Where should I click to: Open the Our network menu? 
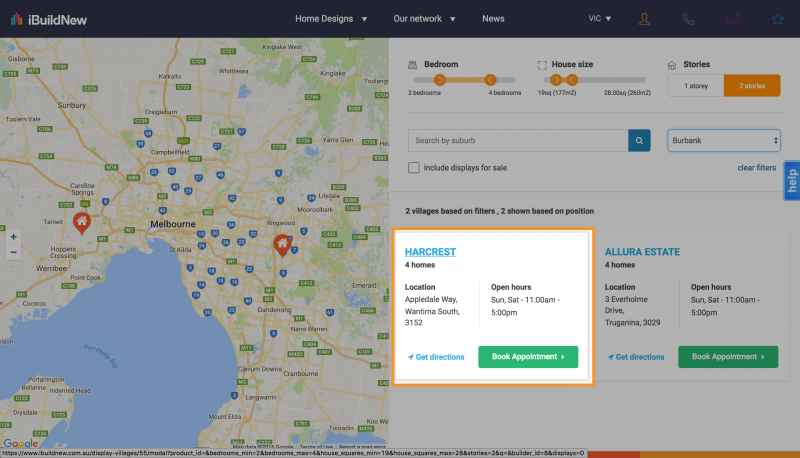click(x=424, y=19)
